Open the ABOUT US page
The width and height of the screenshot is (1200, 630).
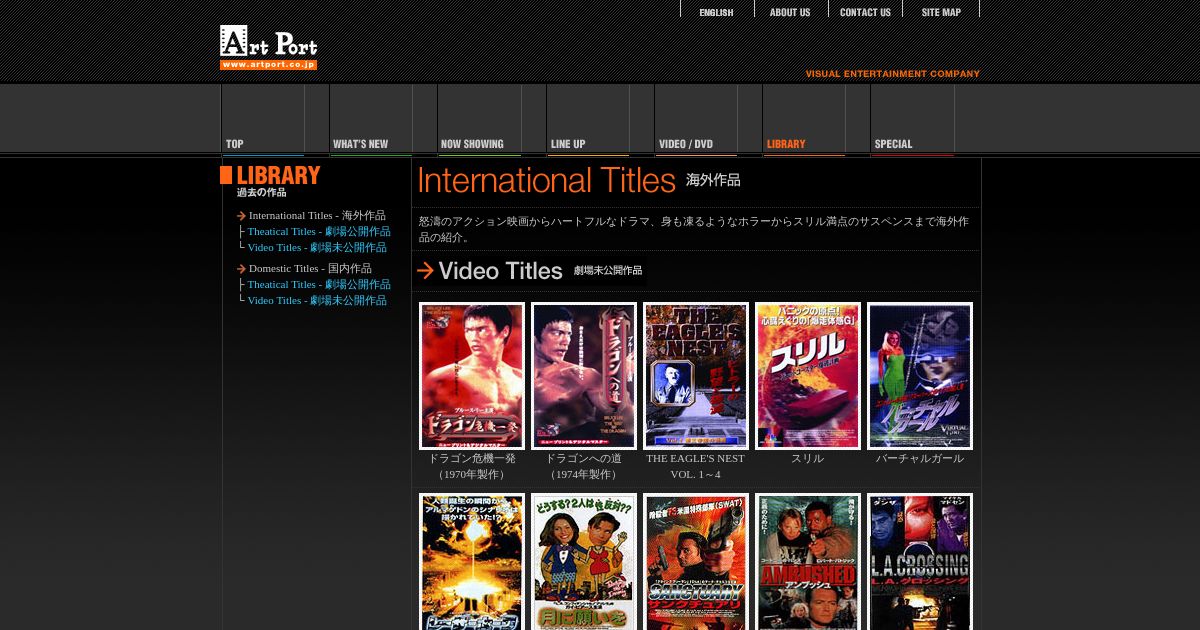790,12
